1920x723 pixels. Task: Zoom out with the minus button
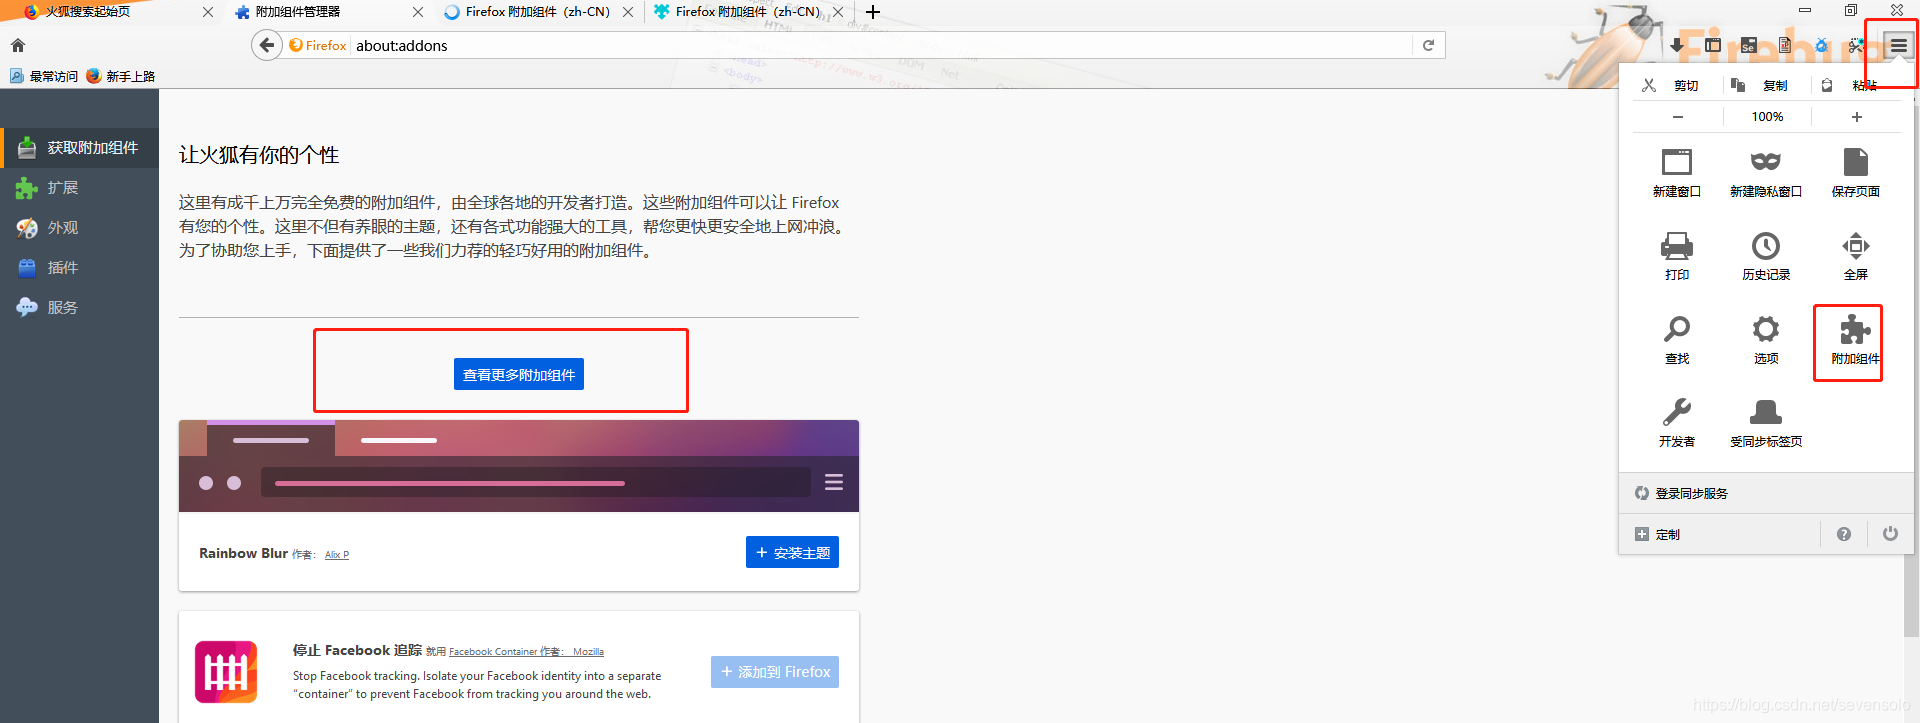click(1677, 117)
